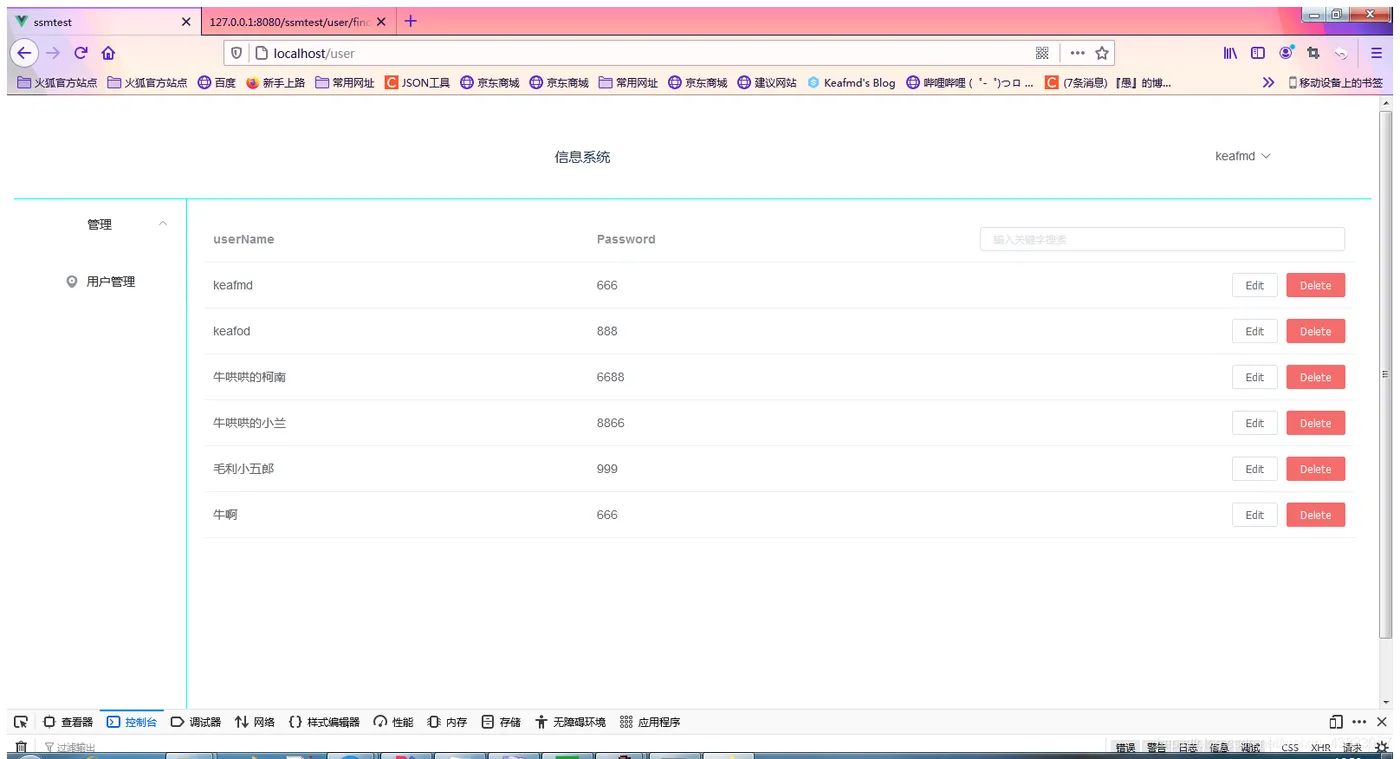Start the screenshot crop tool icon
Image resolution: width=1400 pixels, height=759 pixels.
tap(1314, 53)
